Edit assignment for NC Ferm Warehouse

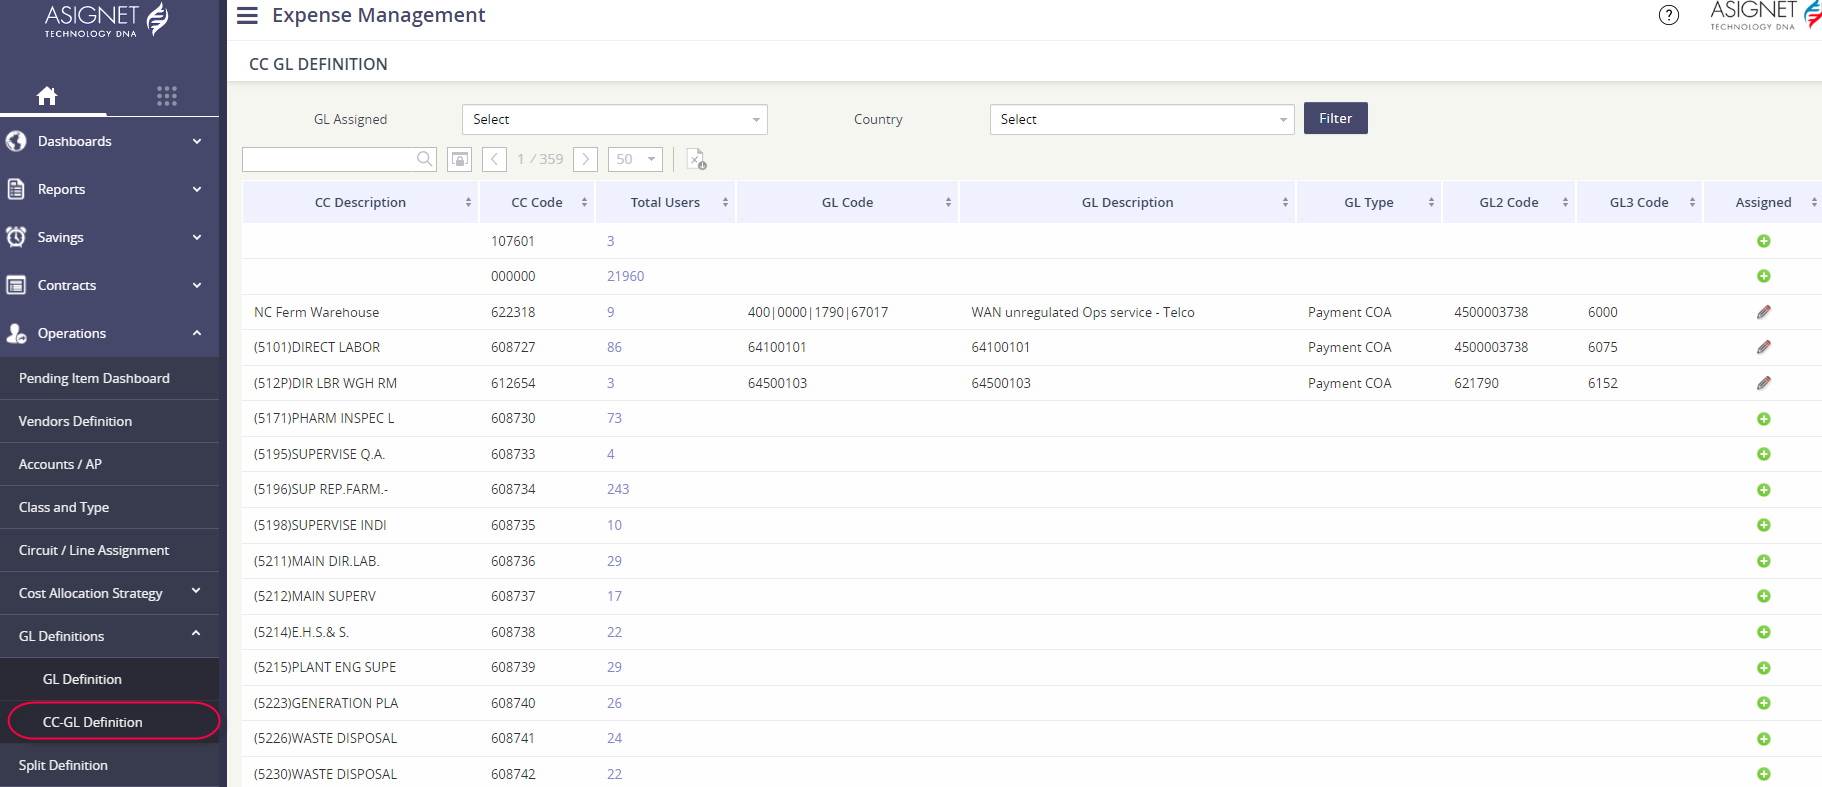click(1764, 312)
